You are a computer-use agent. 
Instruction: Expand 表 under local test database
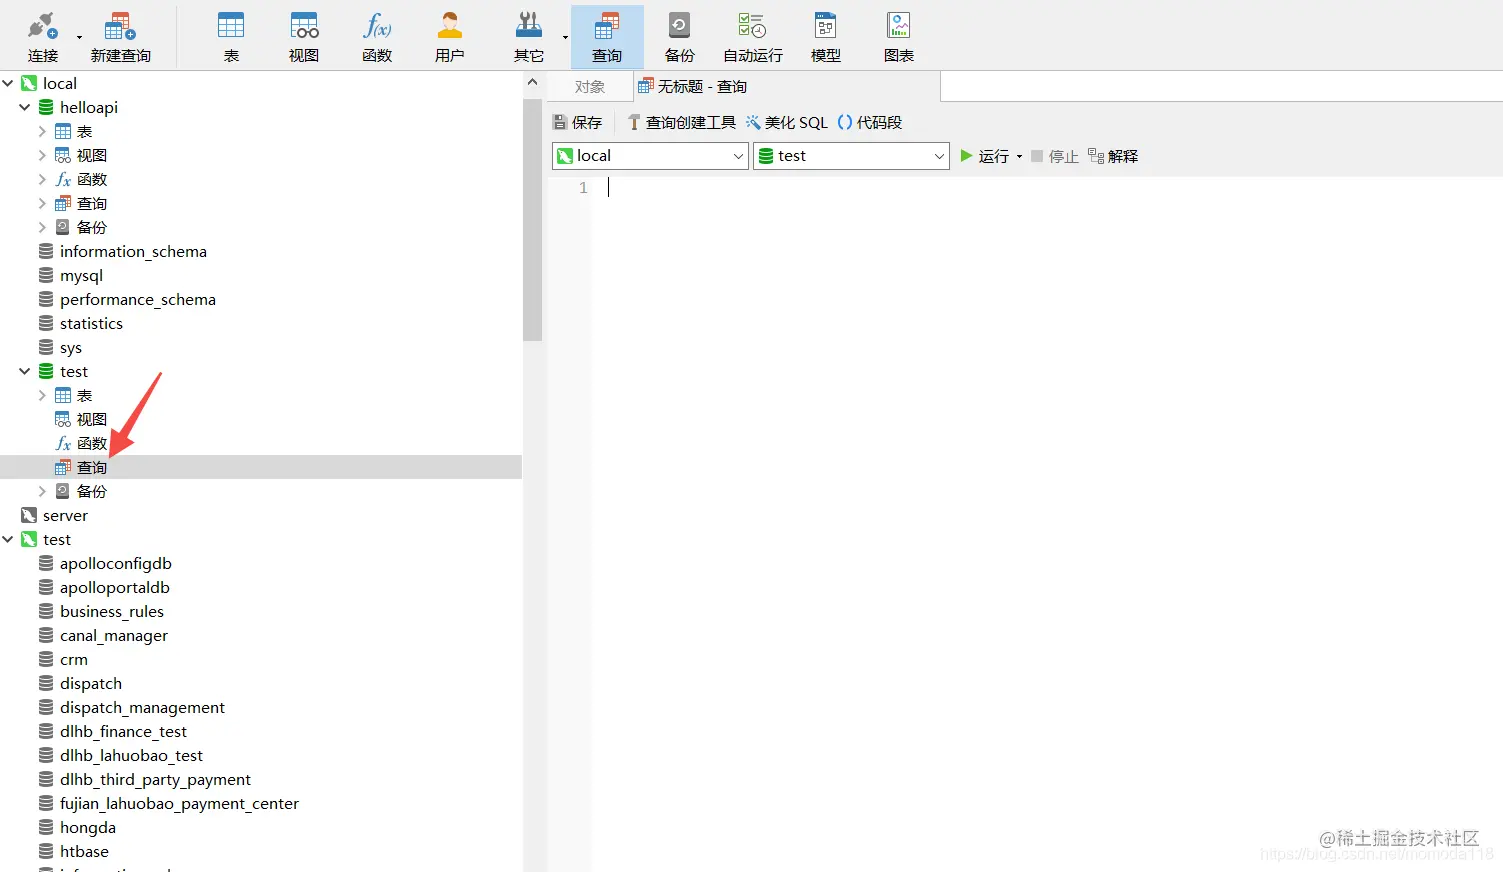point(42,395)
